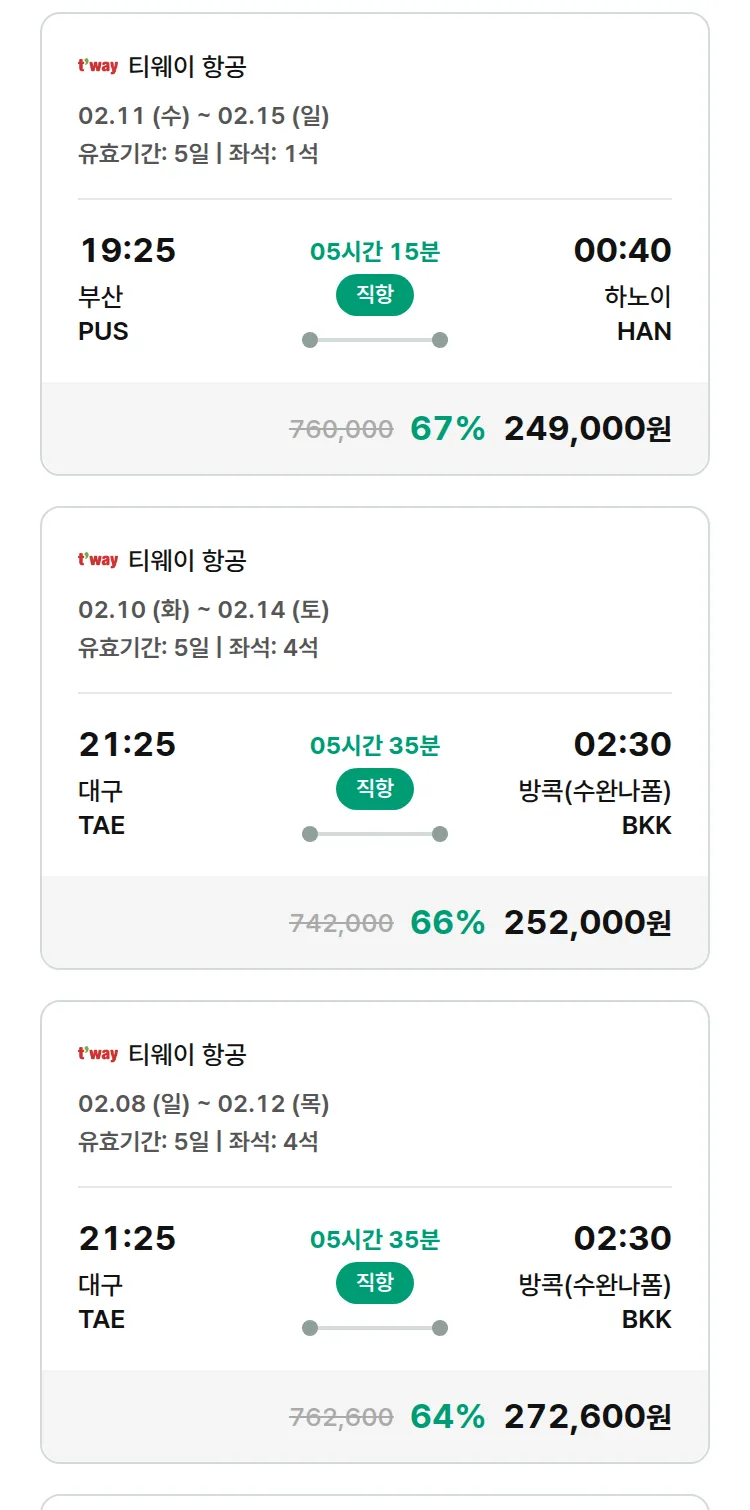Click the 19:25 Busan departure time

tap(127, 250)
